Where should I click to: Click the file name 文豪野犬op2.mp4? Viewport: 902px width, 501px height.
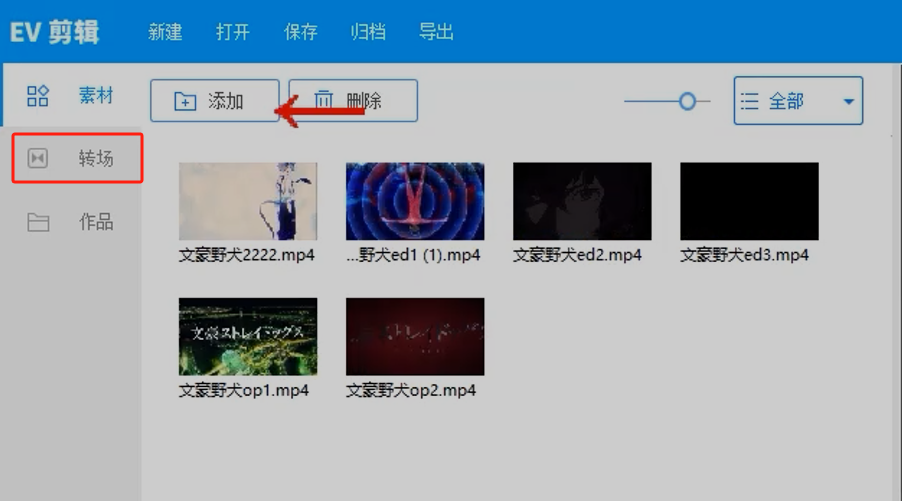click(x=411, y=391)
